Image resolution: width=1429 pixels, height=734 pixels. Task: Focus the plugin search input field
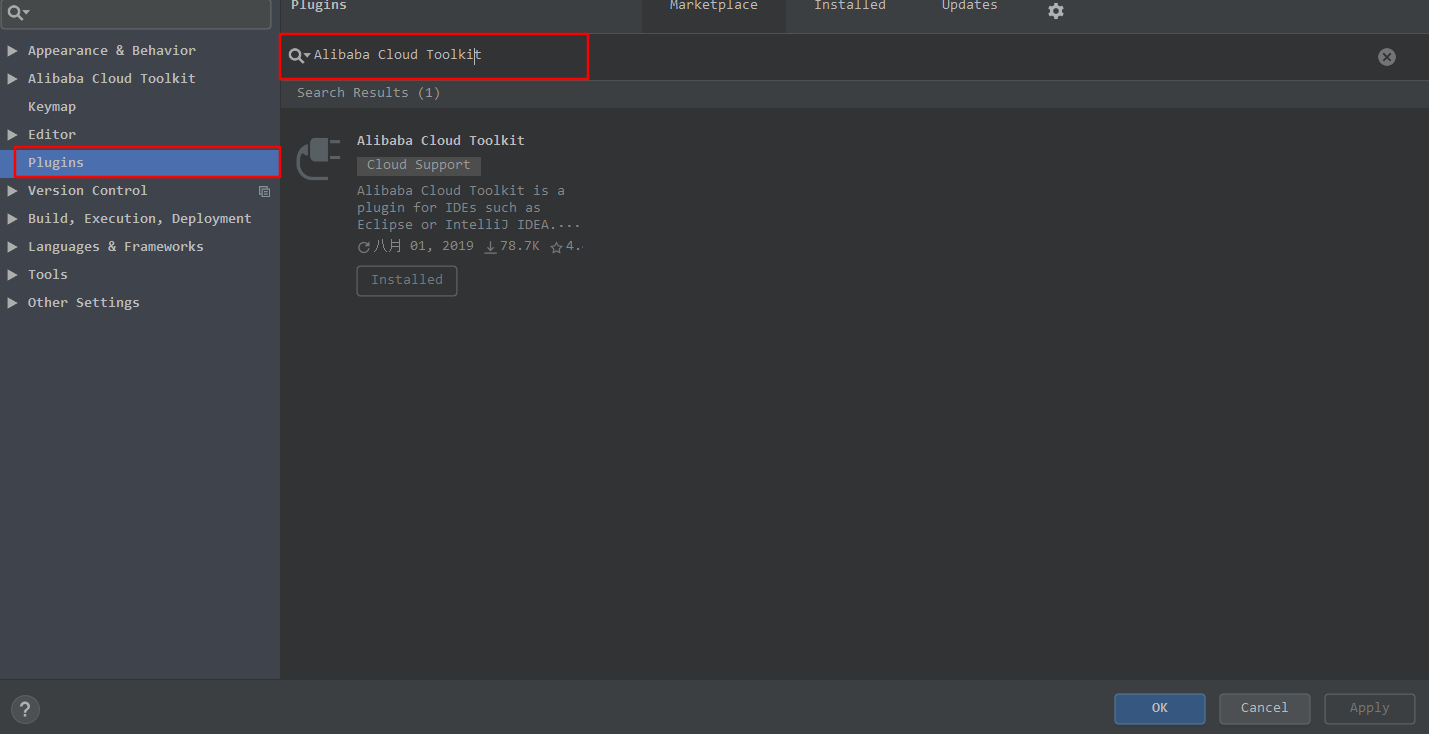coord(840,56)
